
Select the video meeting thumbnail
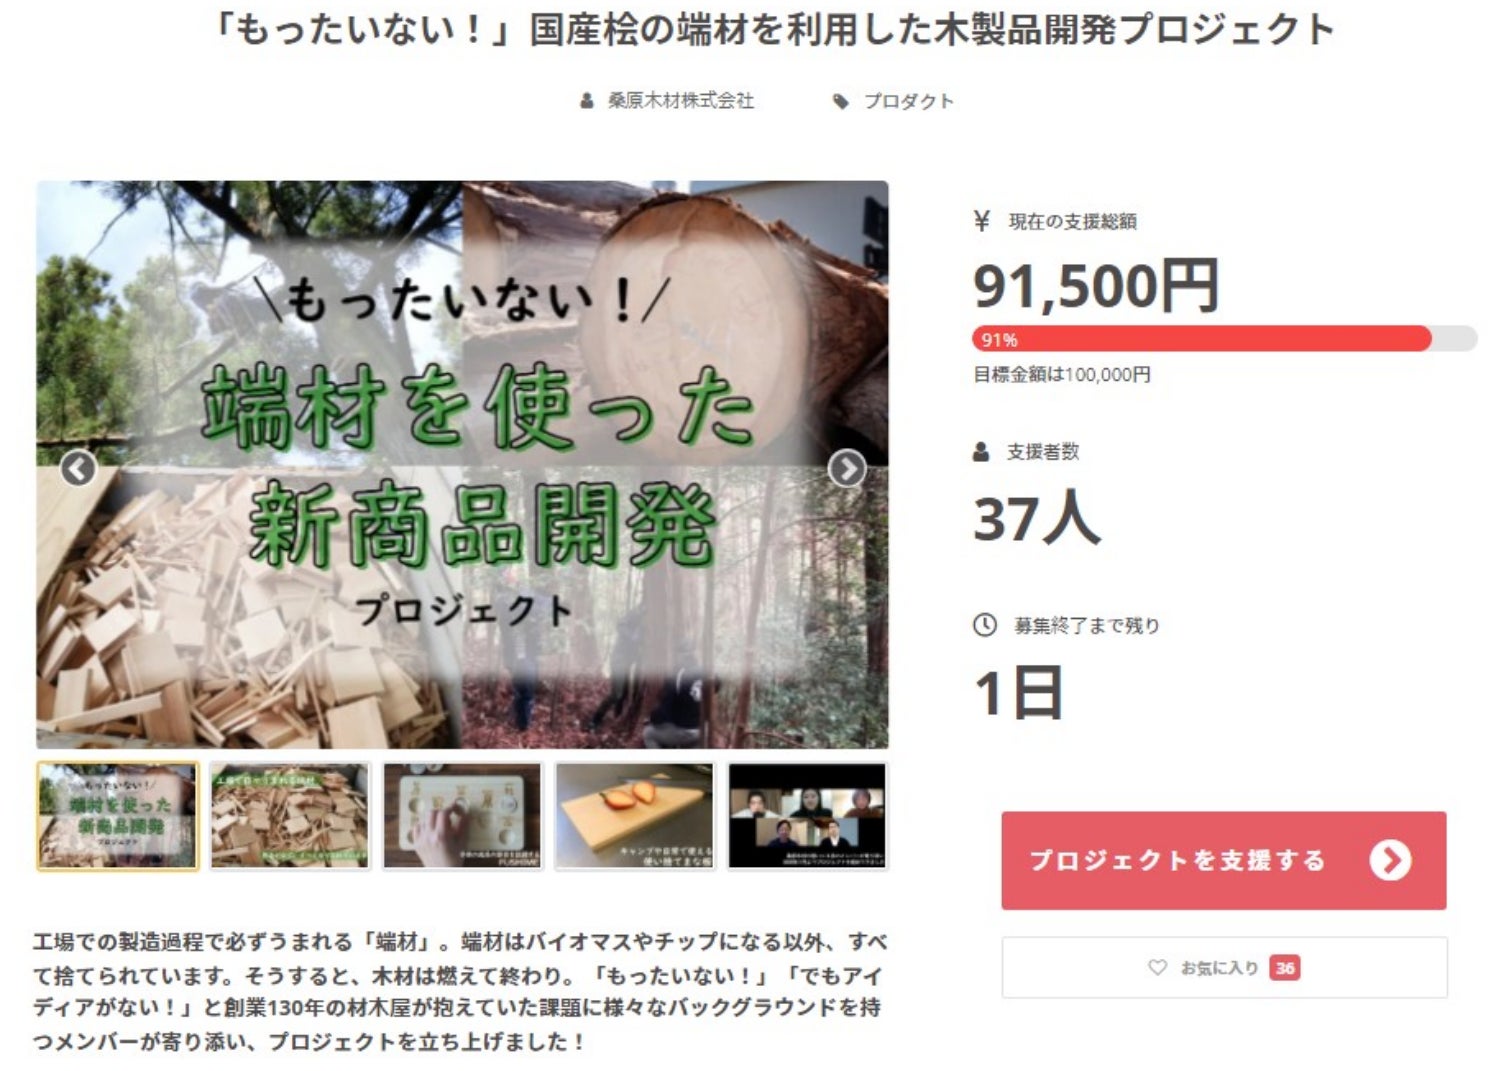807,816
